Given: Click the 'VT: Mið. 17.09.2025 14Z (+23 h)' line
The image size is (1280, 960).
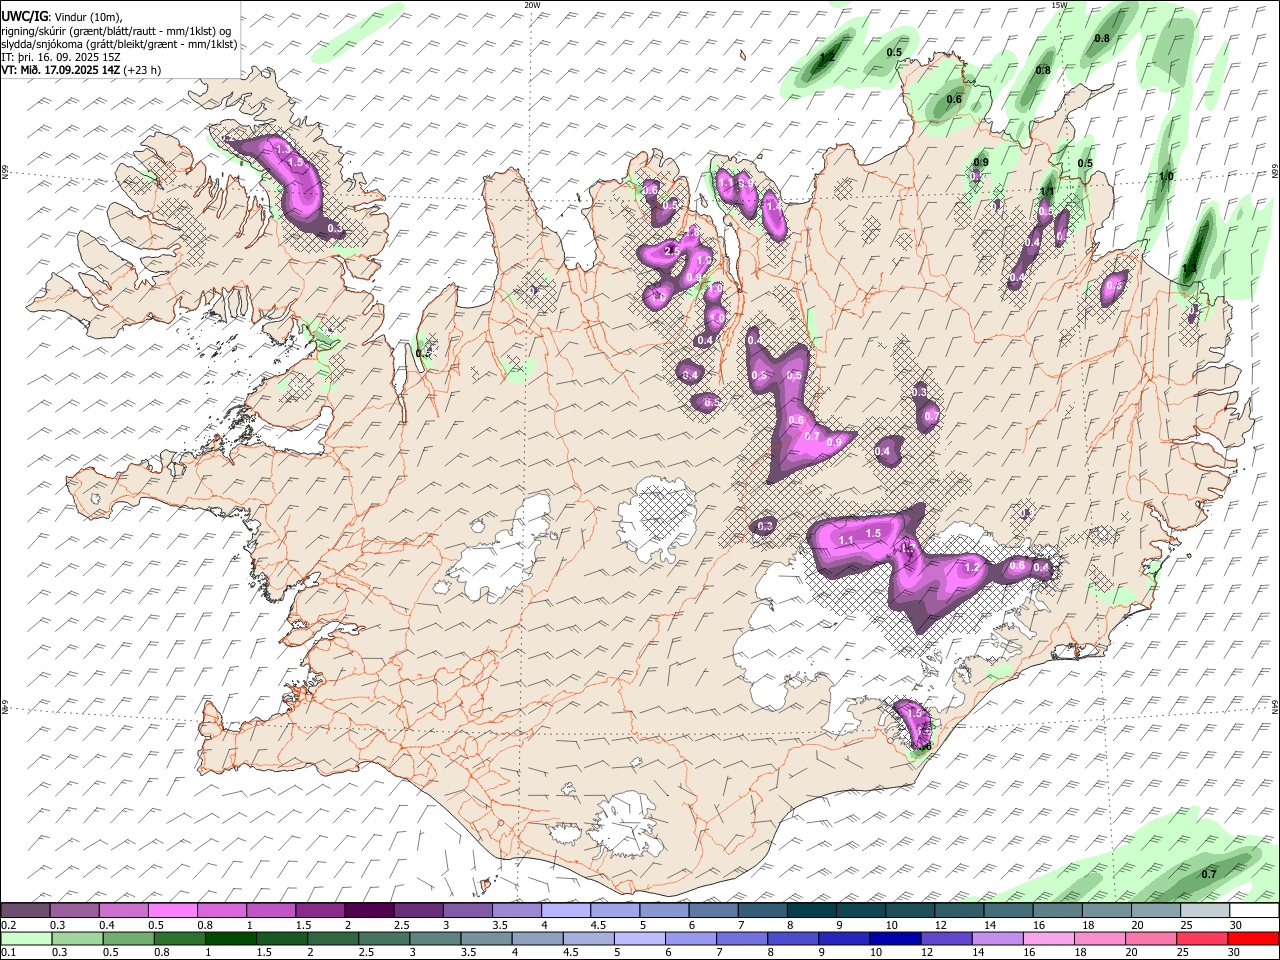Looking at the screenshot, I should click(81, 70).
